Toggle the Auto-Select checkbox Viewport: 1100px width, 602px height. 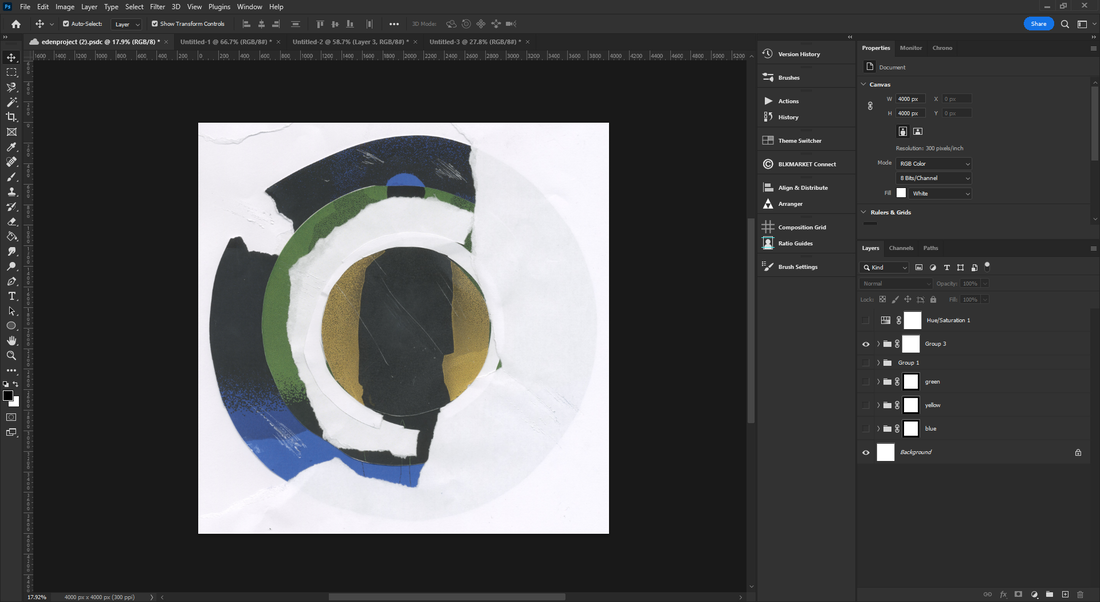tap(66, 24)
